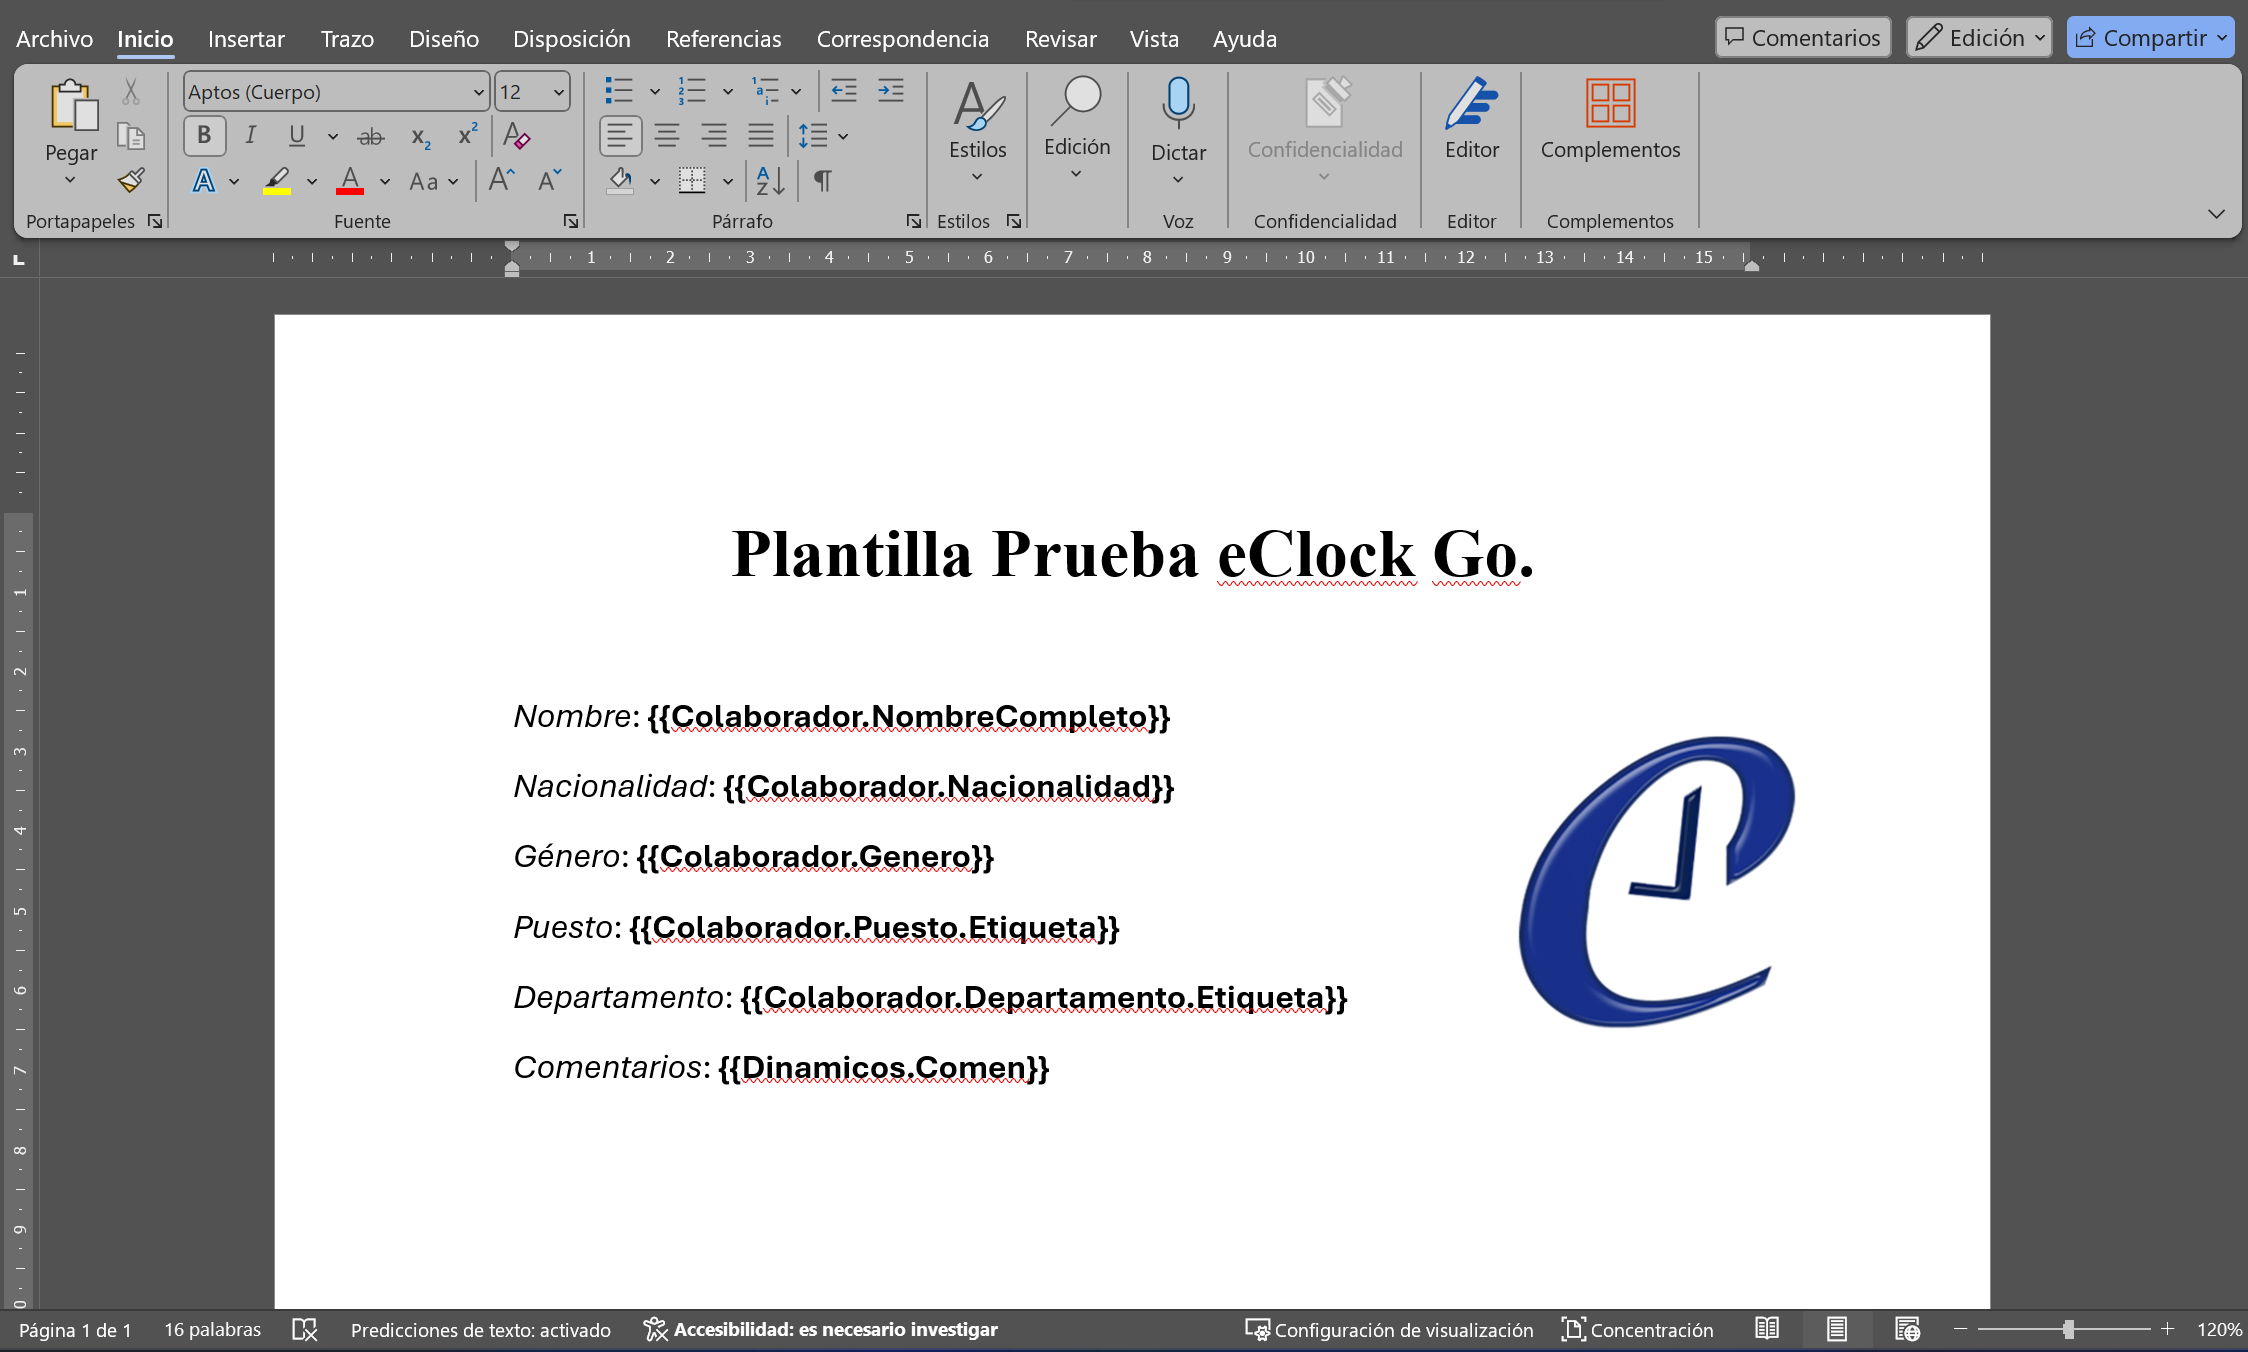This screenshot has width=2248, height=1352.
Task: Increase font size with A-up icon
Action: coord(501,181)
